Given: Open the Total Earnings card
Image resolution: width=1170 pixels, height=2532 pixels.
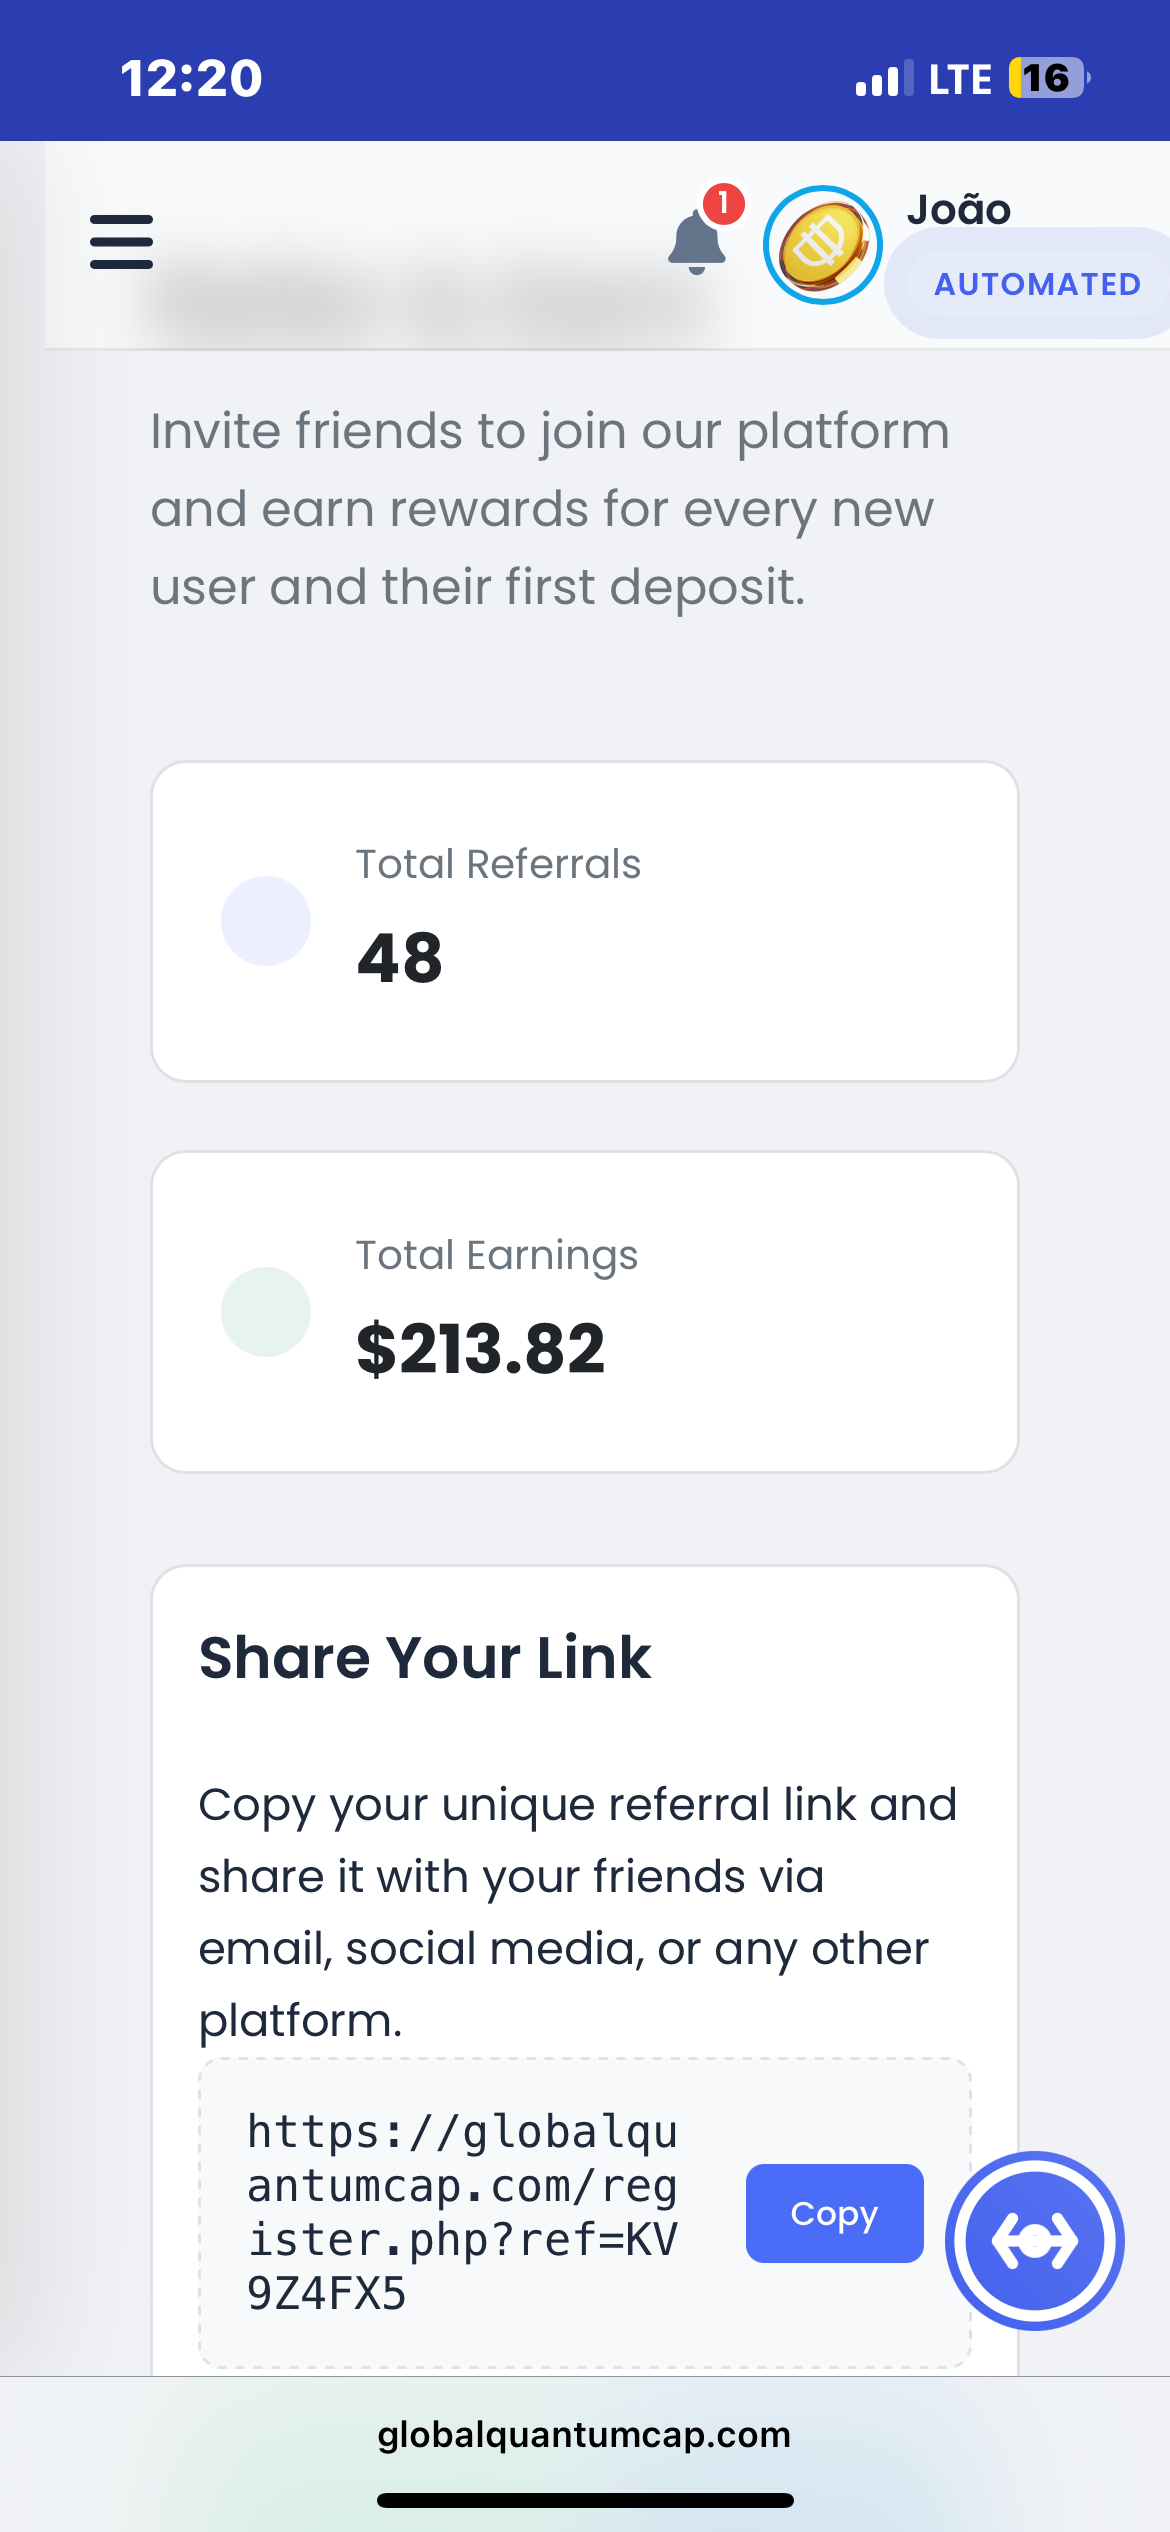Looking at the screenshot, I should 585,1312.
